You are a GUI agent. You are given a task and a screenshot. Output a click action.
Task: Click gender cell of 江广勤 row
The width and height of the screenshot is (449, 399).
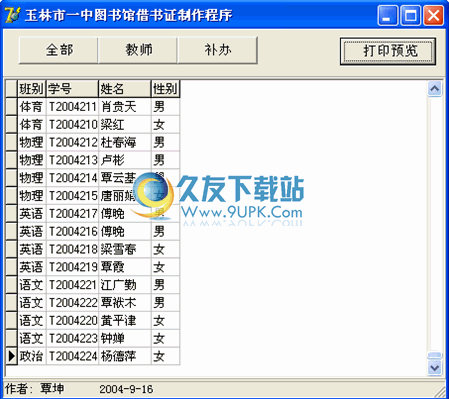(x=166, y=285)
